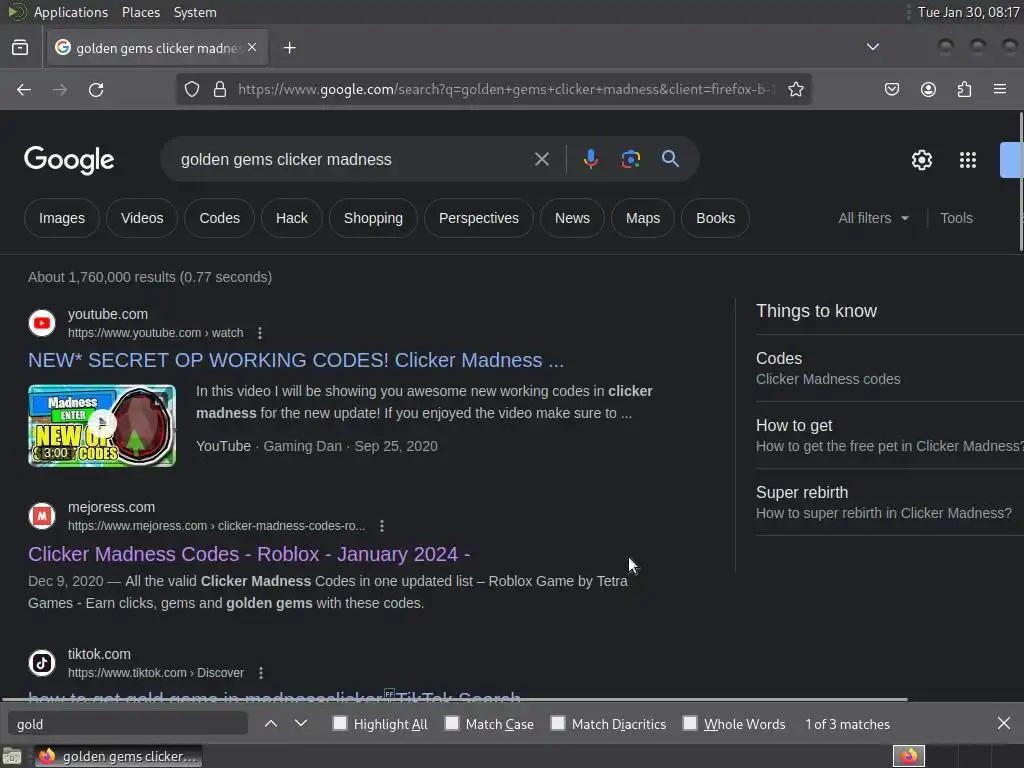Go to next find match
Image resolution: width=1024 pixels, height=768 pixels.
301,724
